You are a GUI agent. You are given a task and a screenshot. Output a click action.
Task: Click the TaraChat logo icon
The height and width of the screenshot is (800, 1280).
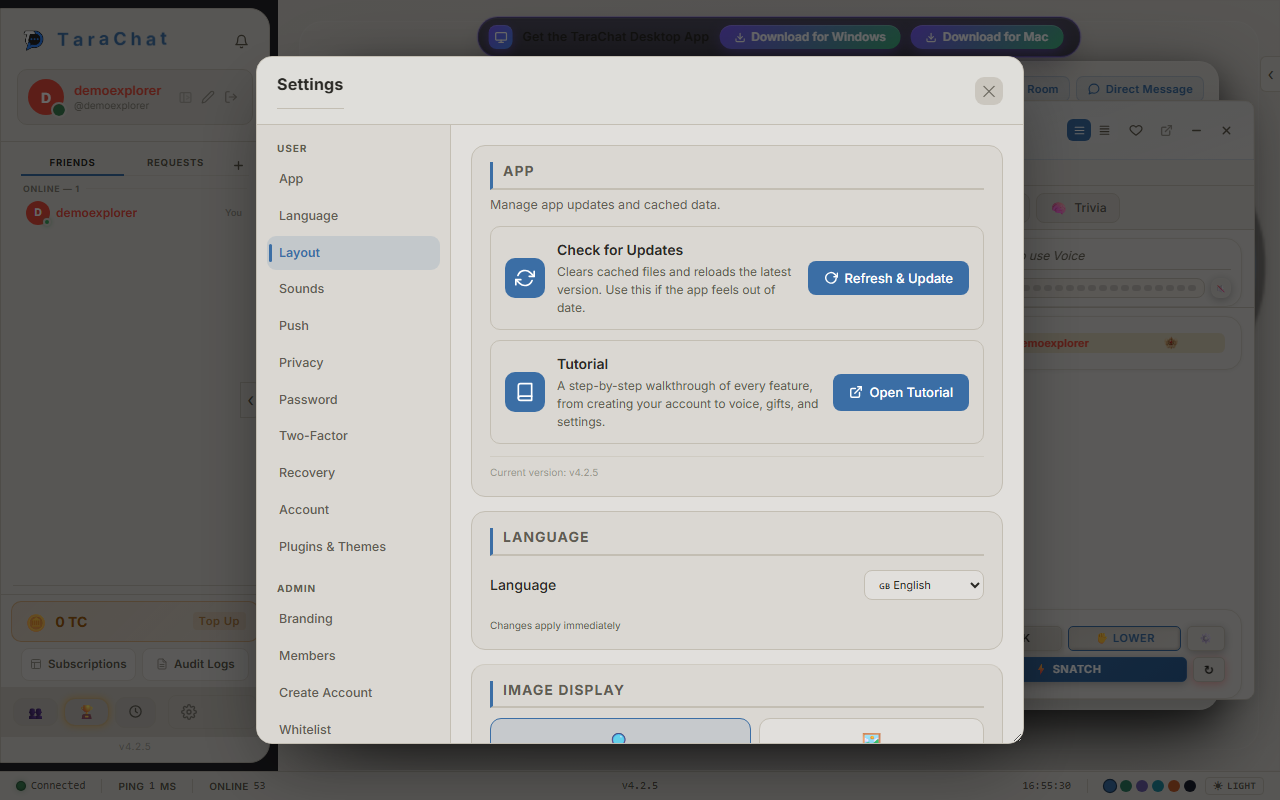pyautogui.click(x=34, y=40)
